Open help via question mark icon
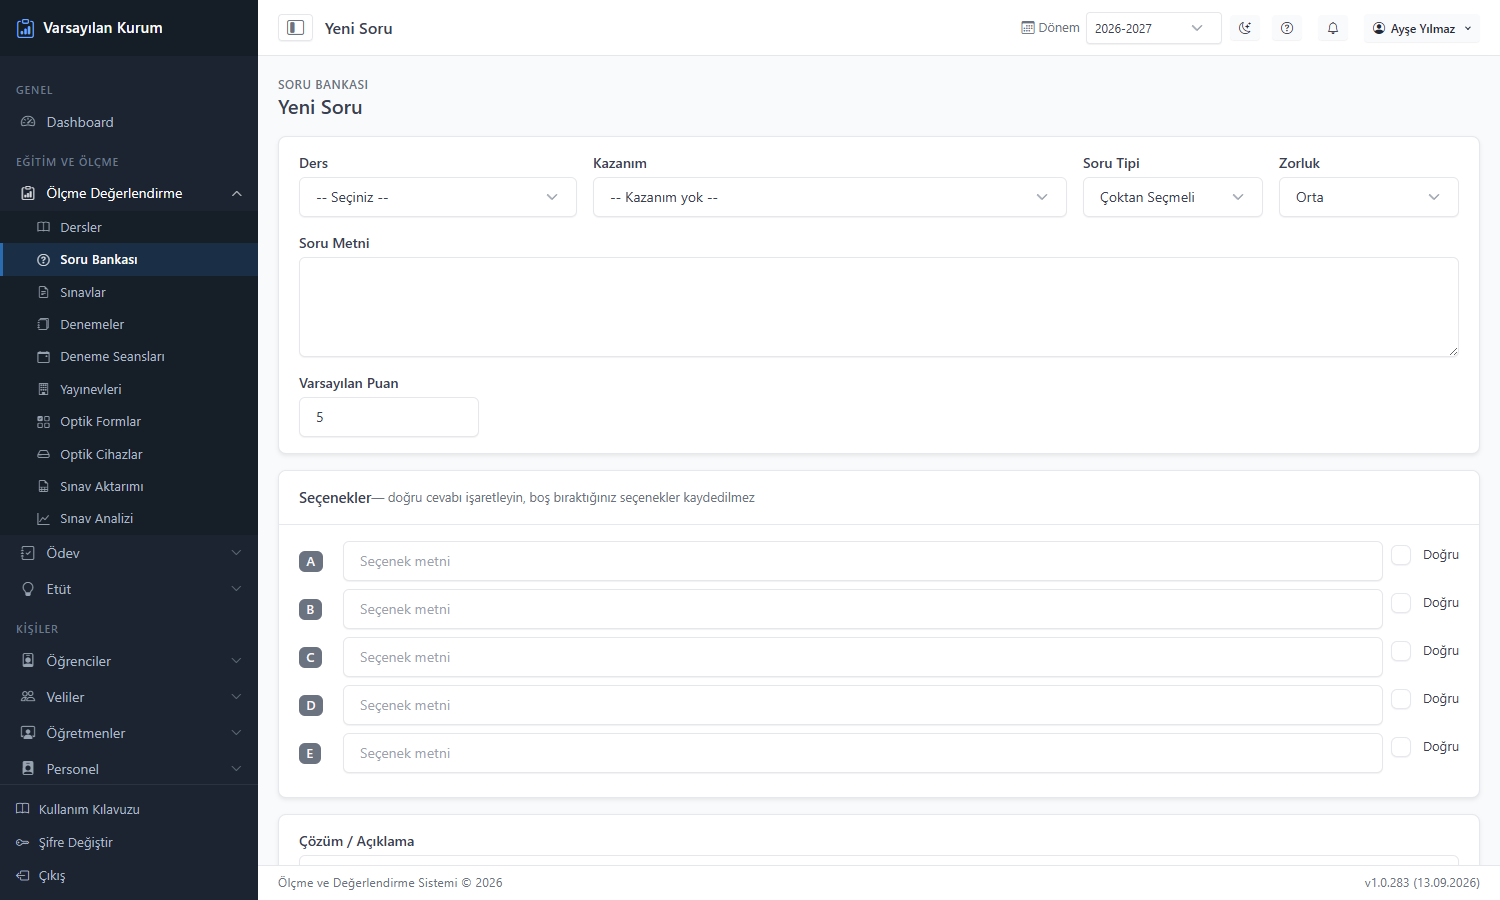Viewport: 1500px width, 900px height. 1287,28
